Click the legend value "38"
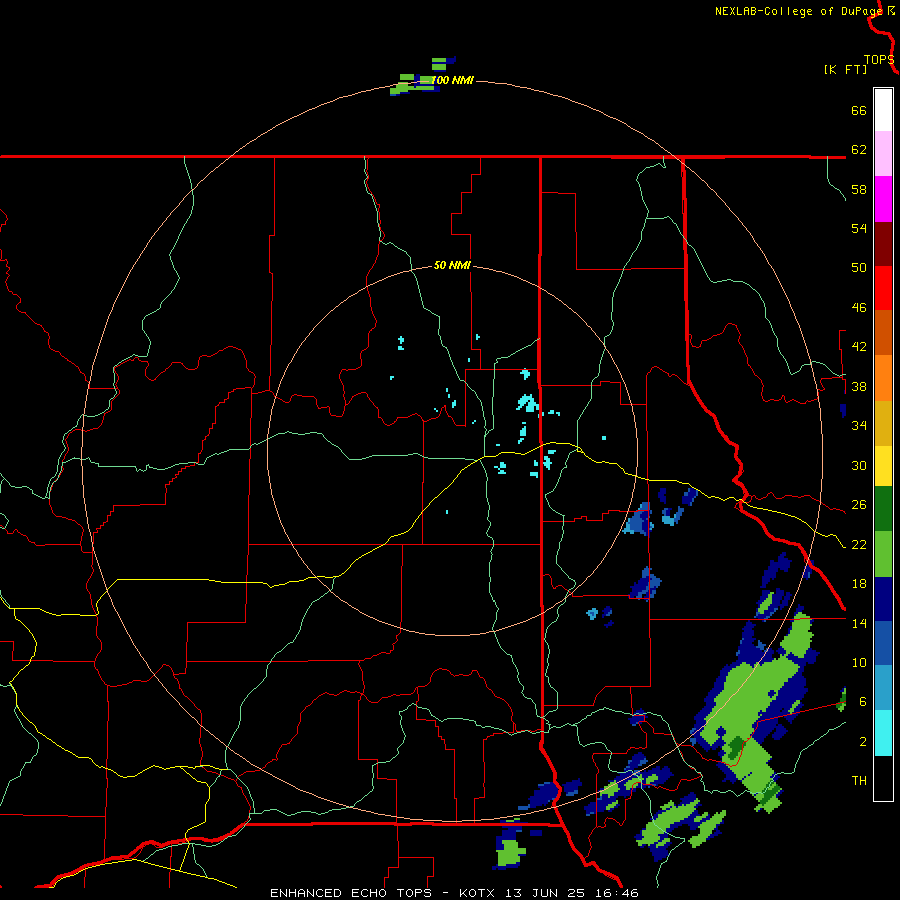Viewport: 900px width, 900px height. point(859,386)
